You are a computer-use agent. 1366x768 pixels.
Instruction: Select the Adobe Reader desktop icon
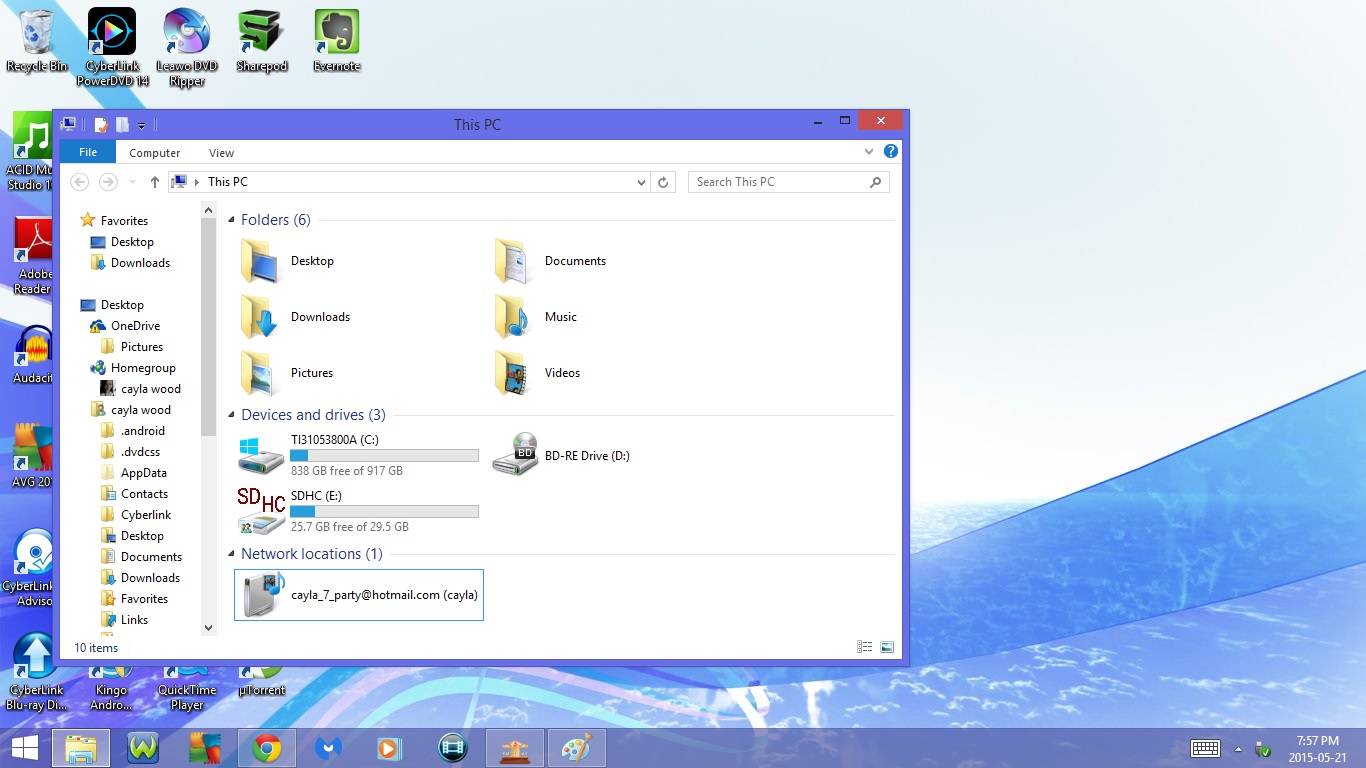(33, 256)
